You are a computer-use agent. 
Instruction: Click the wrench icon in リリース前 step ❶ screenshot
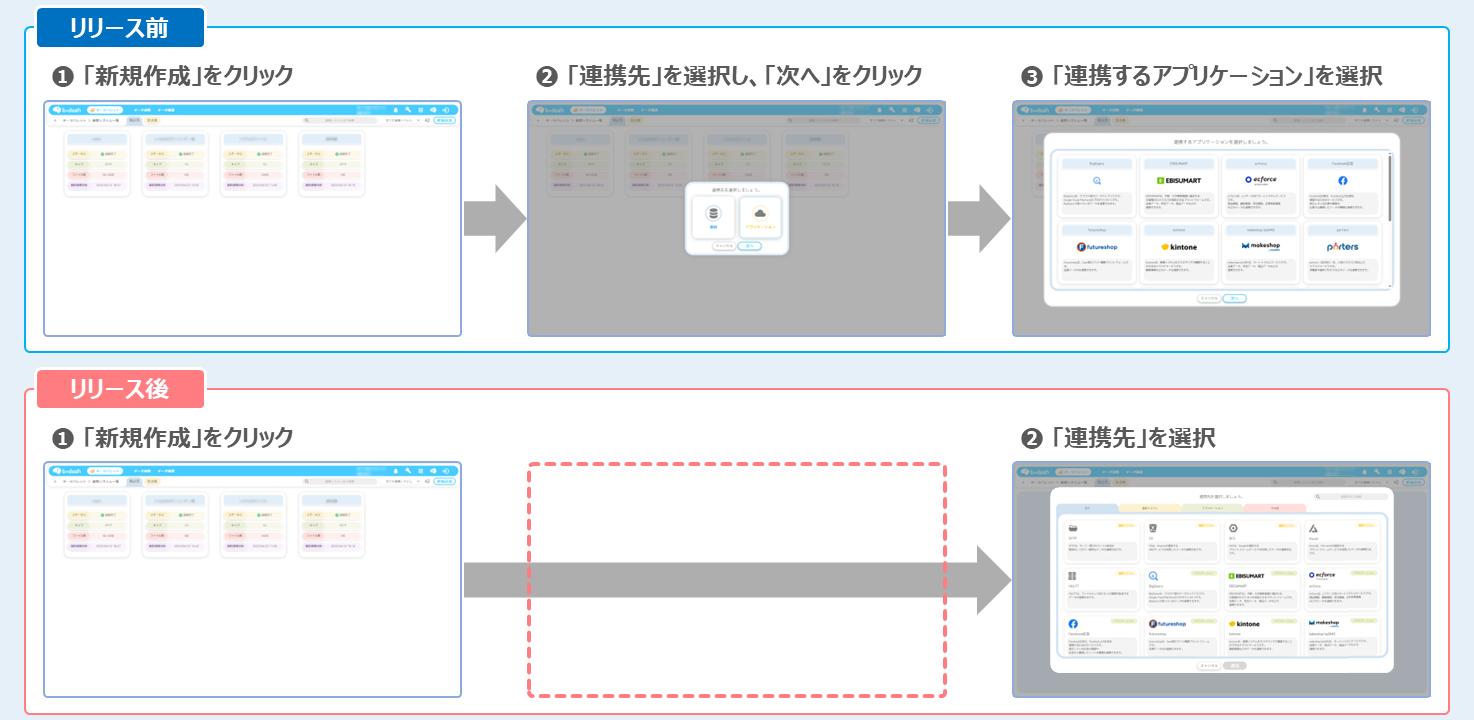[408, 110]
